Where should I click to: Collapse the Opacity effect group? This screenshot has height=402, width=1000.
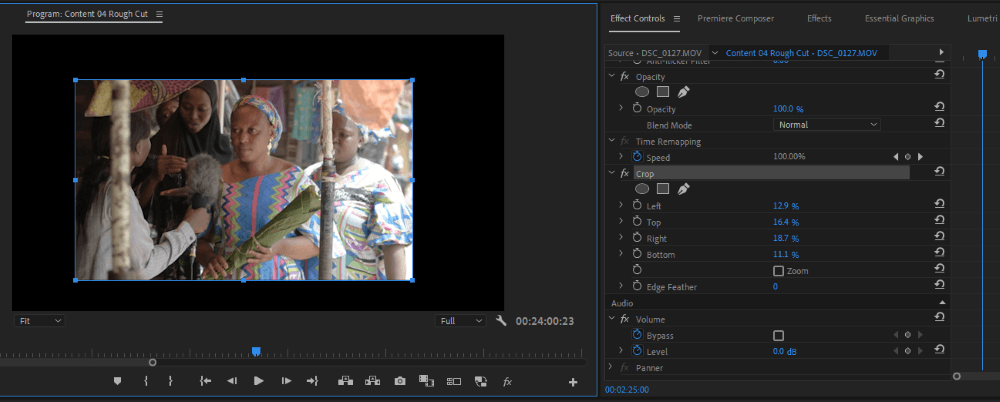click(612, 77)
